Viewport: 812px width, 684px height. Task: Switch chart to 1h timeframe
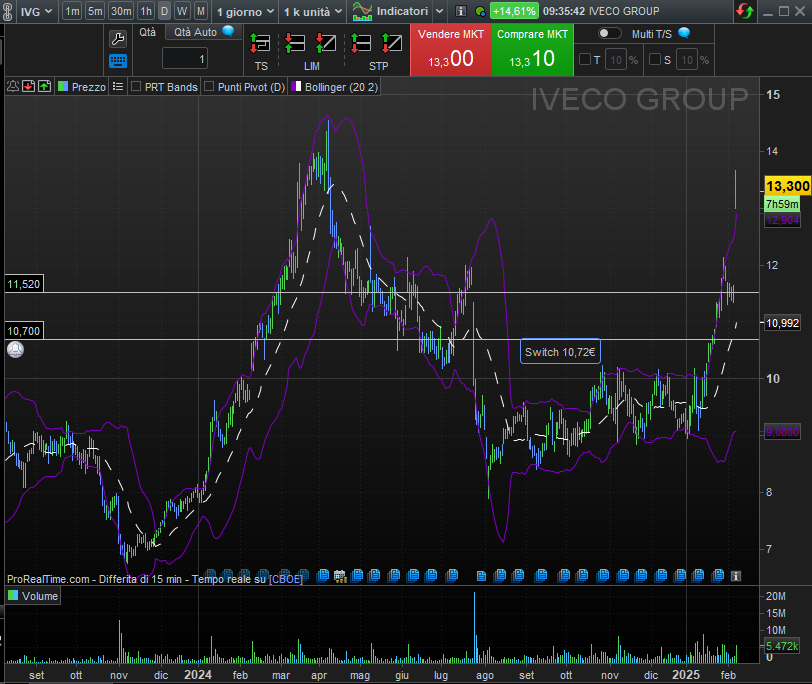(147, 11)
